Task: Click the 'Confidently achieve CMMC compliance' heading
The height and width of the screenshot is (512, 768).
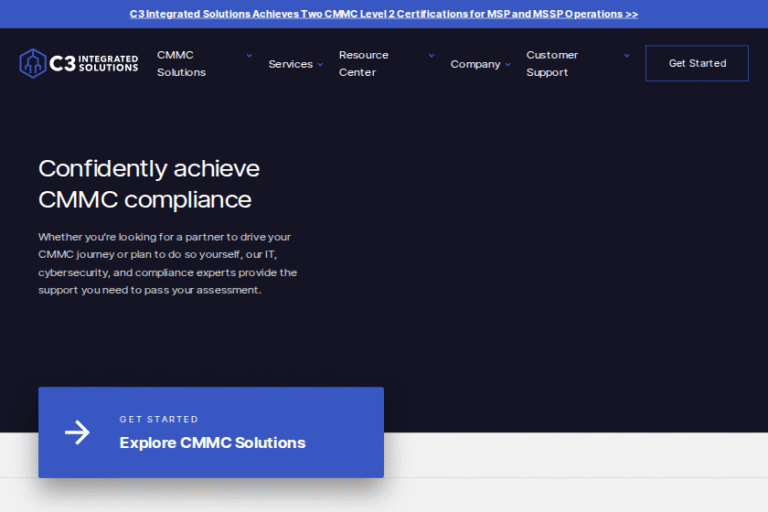Action: [149, 183]
